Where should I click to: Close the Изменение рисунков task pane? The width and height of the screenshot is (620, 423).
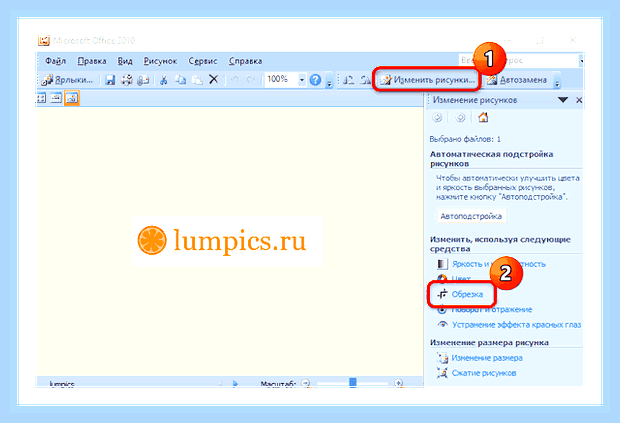click(x=579, y=100)
